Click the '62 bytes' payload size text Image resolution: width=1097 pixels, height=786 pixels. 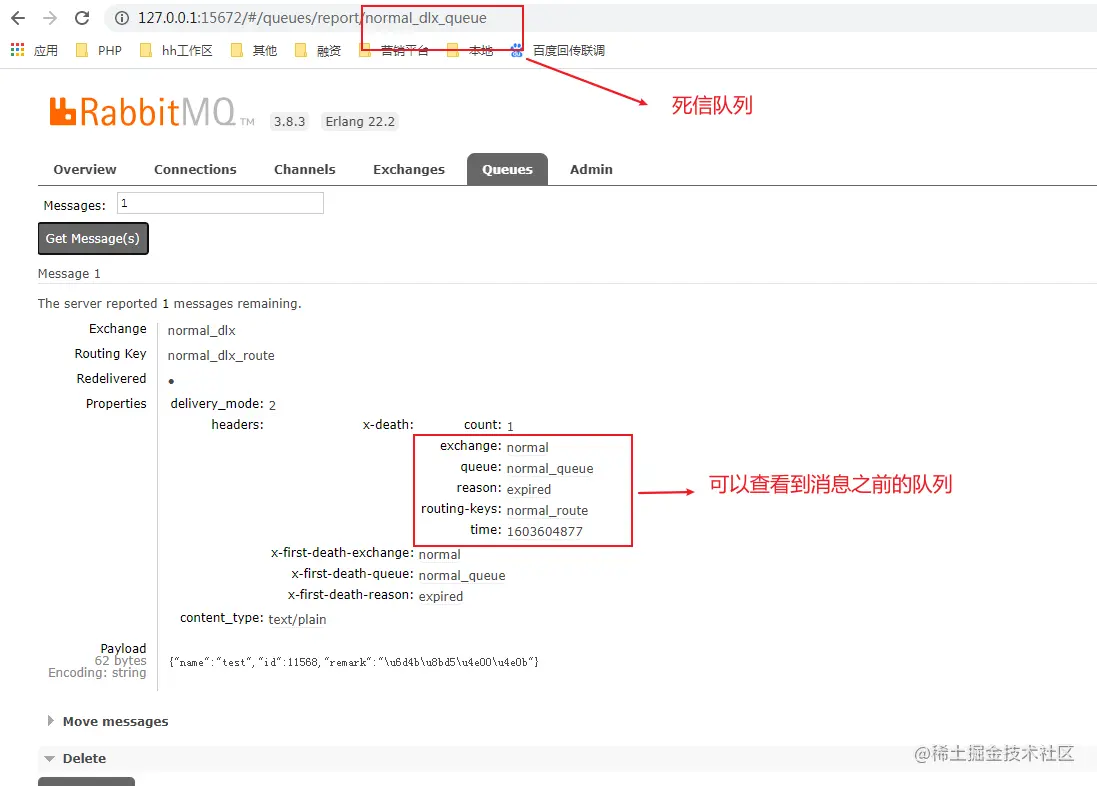120,661
